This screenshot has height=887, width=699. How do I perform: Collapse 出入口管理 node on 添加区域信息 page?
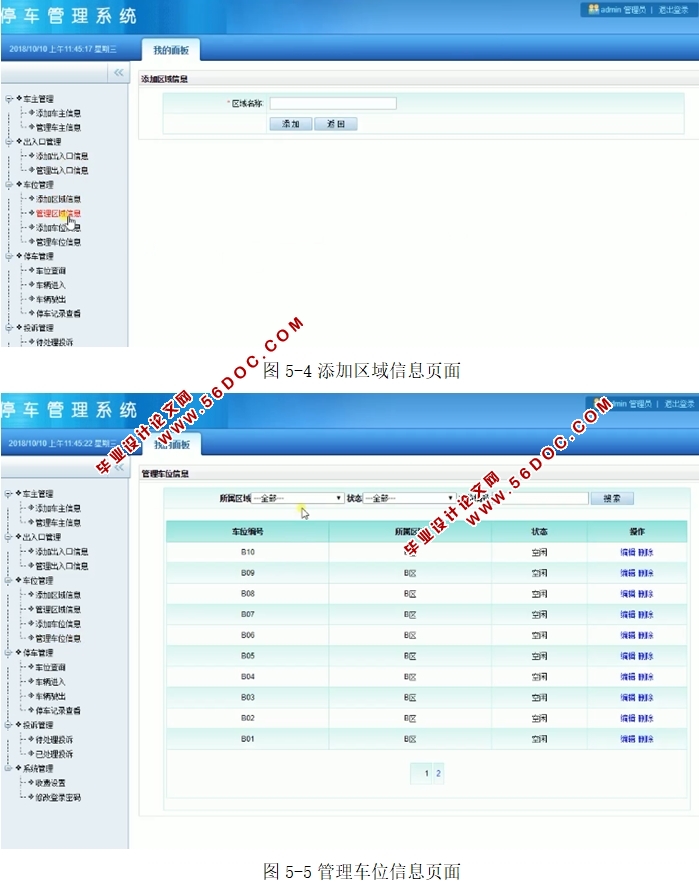click(x=8, y=141)
